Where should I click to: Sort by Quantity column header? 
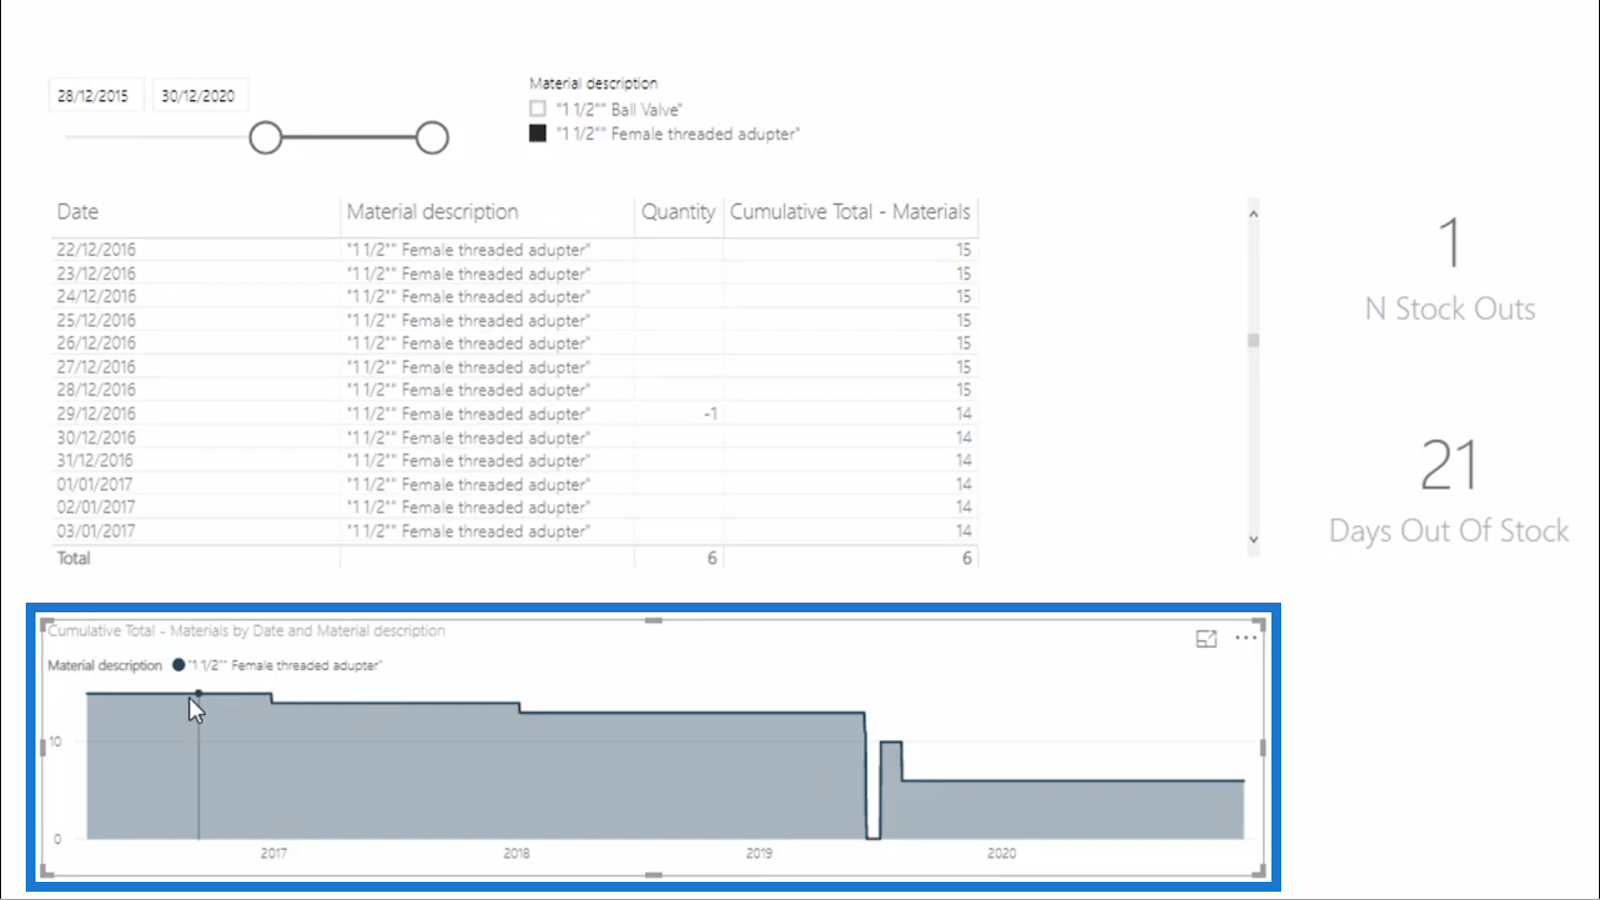tap(678, 212)
